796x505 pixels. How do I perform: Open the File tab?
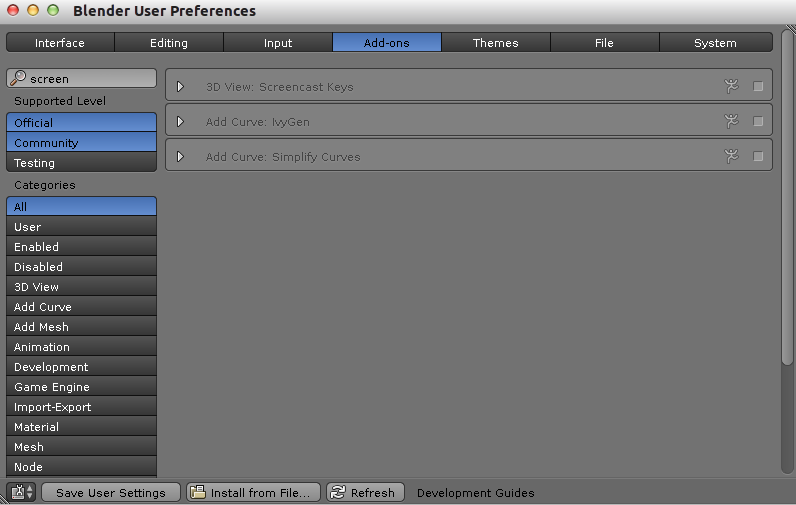[605, 43]
